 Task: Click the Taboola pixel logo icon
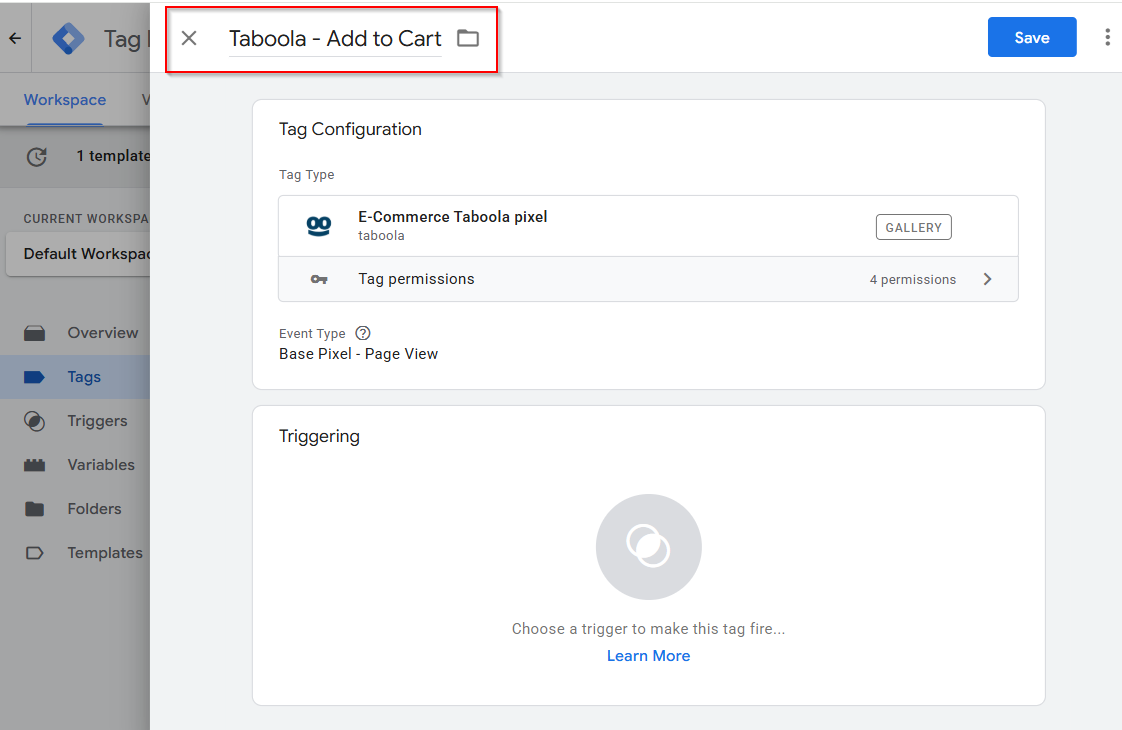point(318,226)
